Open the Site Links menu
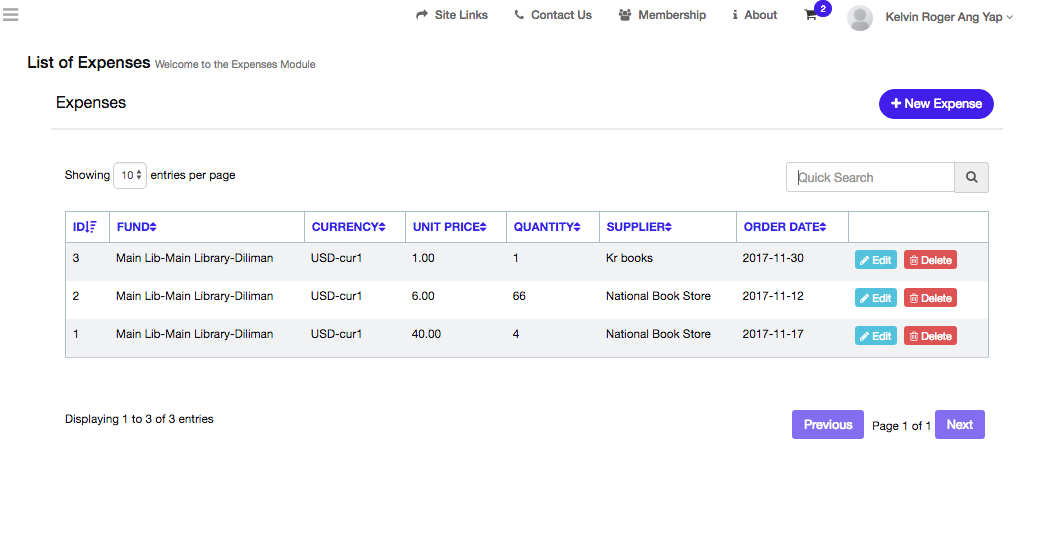 pyautogui.click(x=452, y=15)
